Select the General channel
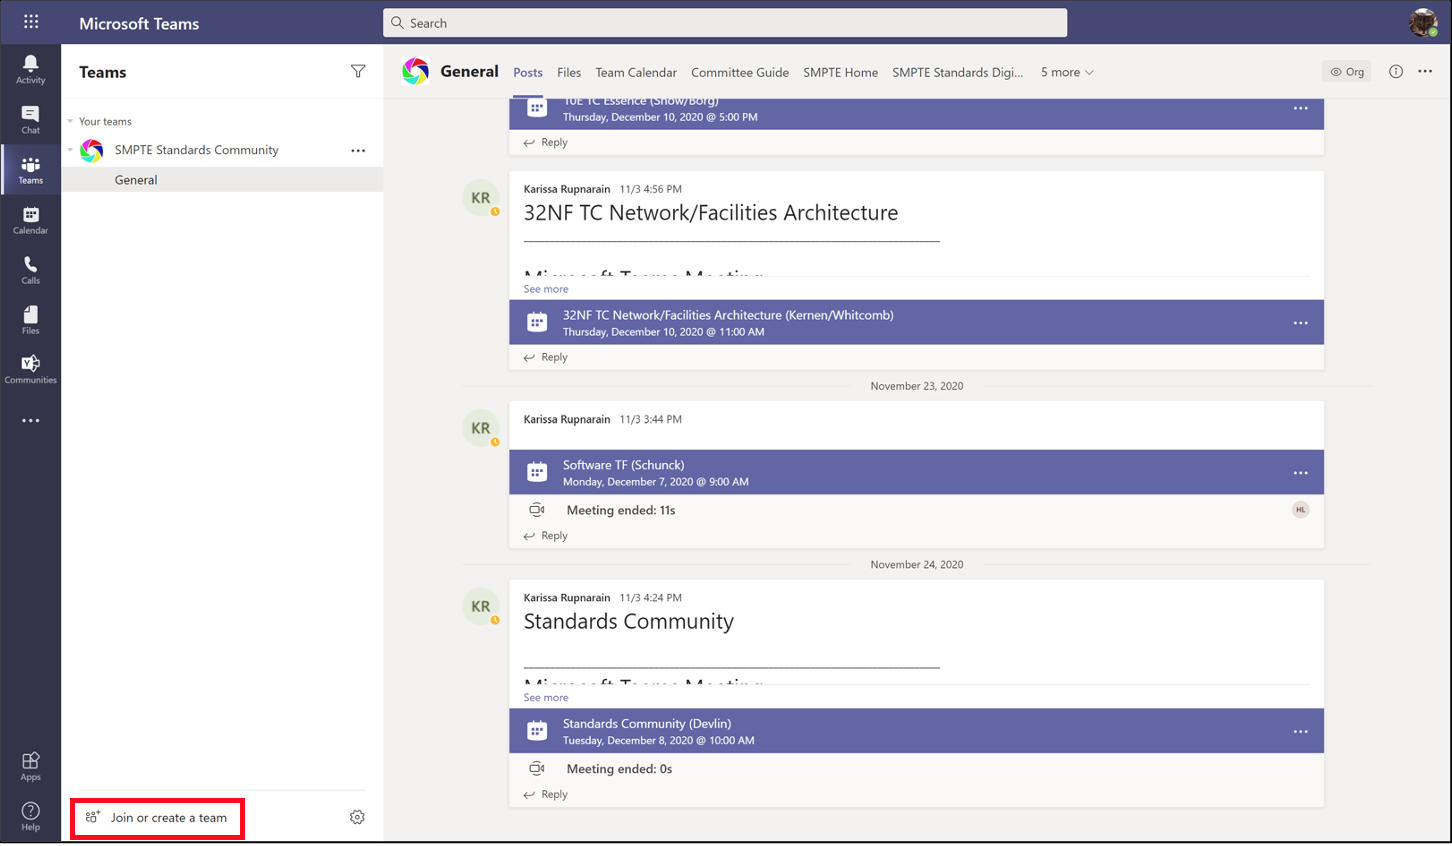Screen dimensions: 1452x846 (x=136, y=180)
